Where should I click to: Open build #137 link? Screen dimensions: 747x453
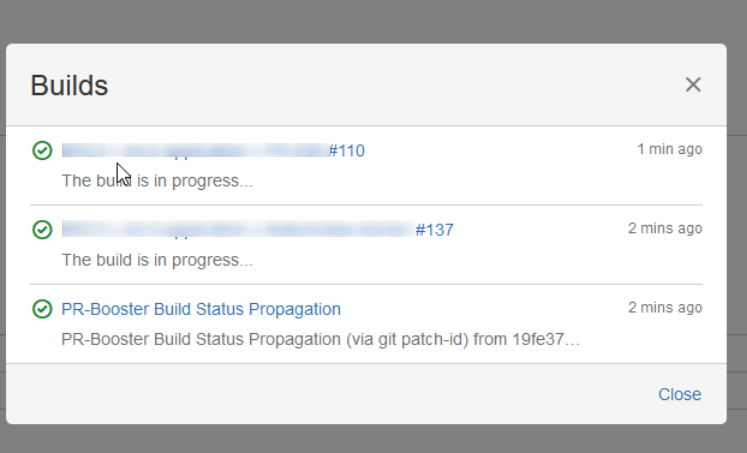pos(434,230)
